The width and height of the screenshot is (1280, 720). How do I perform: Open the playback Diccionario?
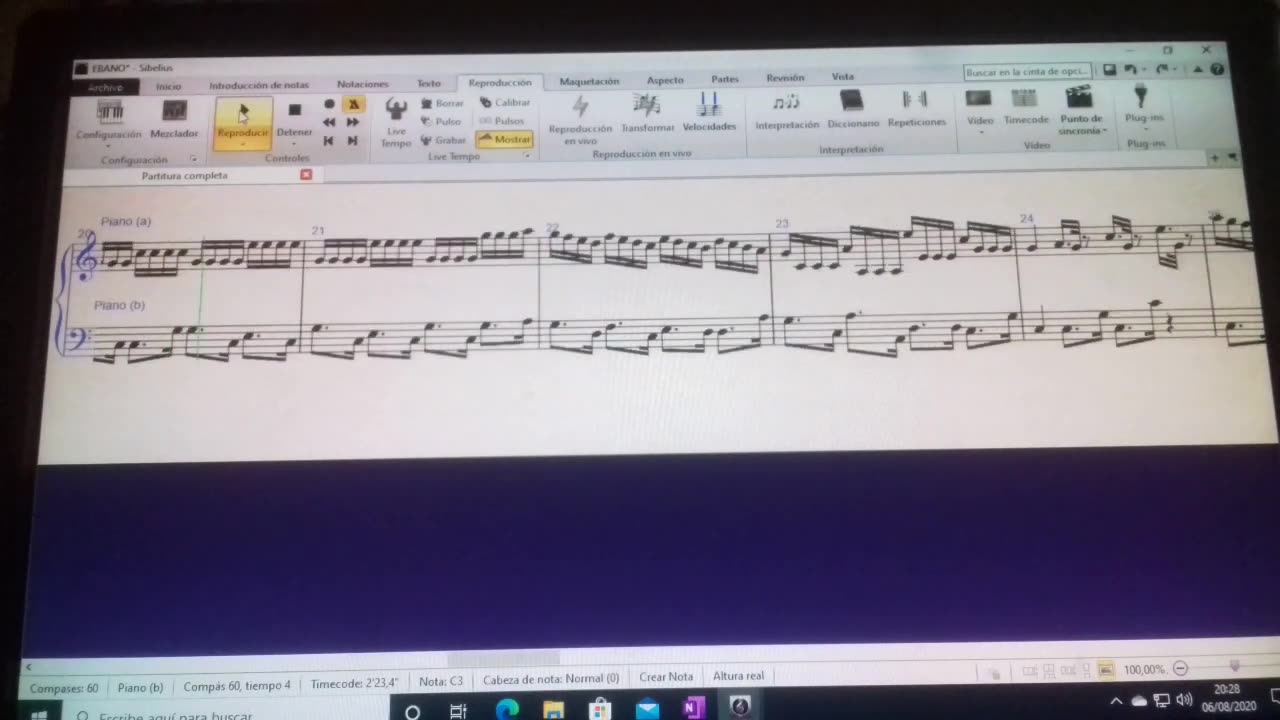853,109
